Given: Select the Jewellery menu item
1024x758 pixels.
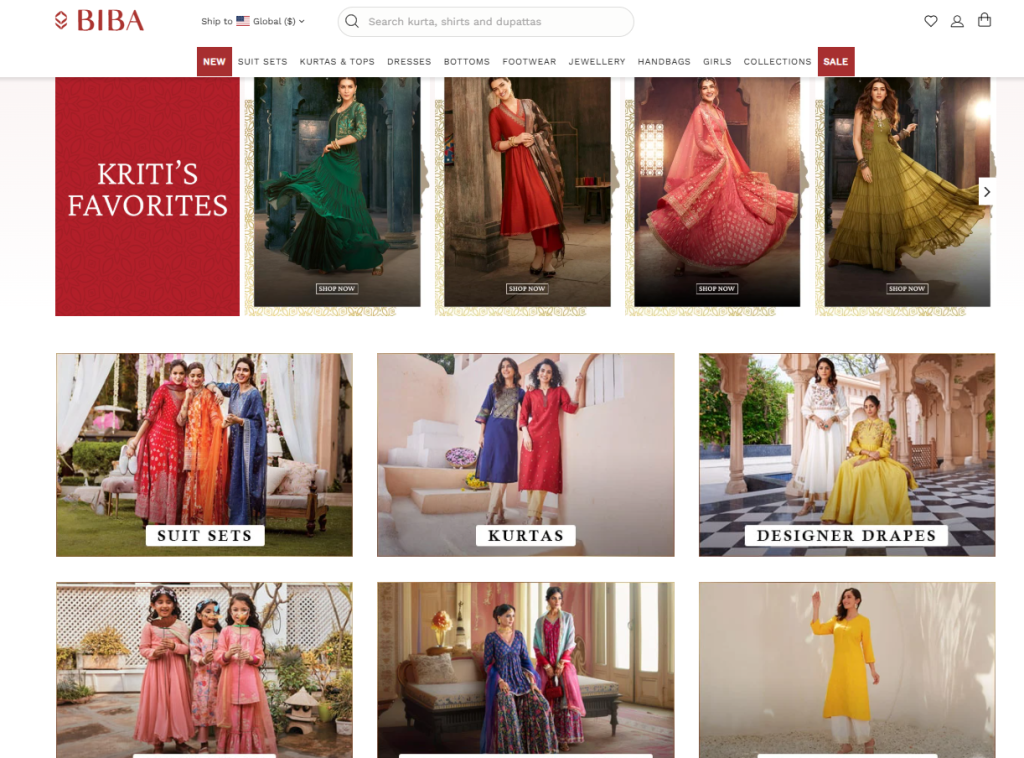Looking at the screenshot, I should (597, 62).
